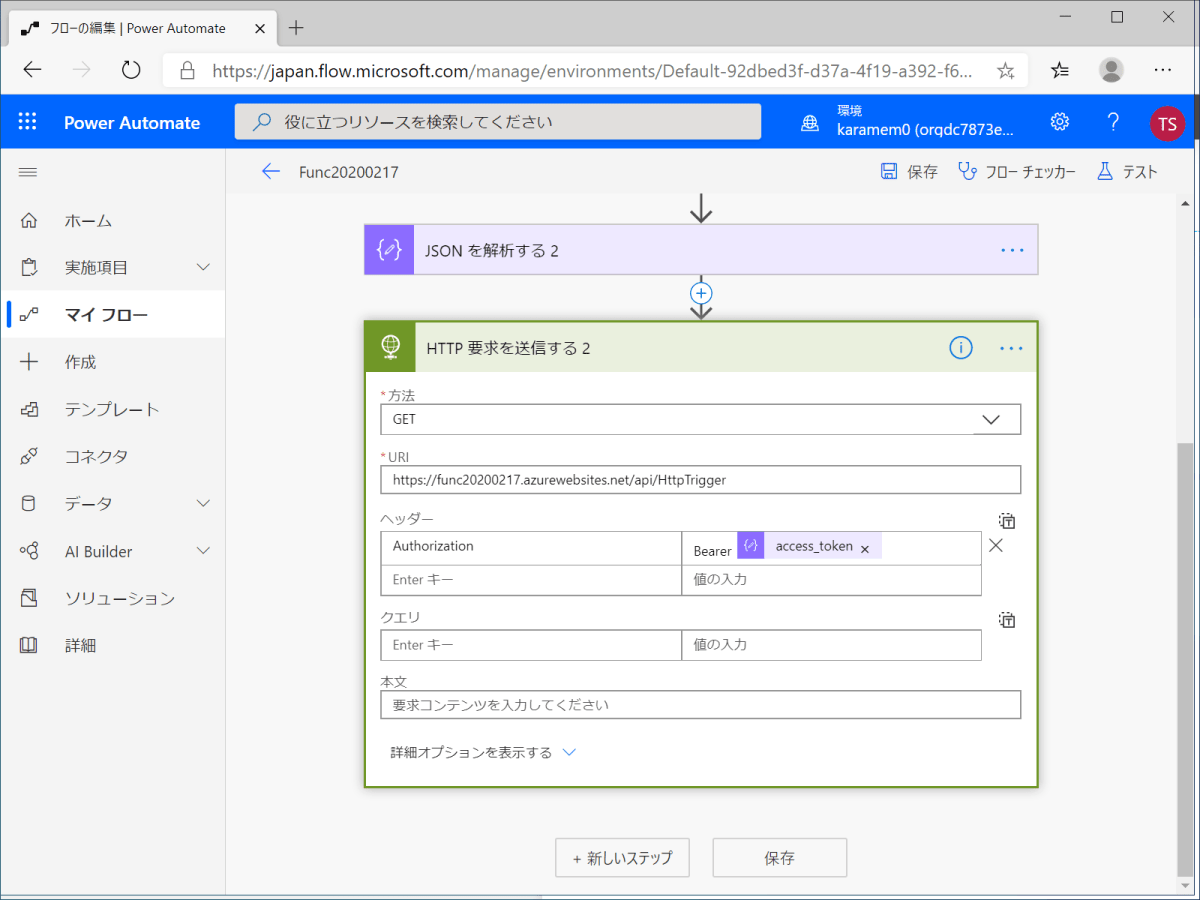Click the 本文 request content field
The height and width of the screenshot is (900, 1200).
click(x=701, y=705)
